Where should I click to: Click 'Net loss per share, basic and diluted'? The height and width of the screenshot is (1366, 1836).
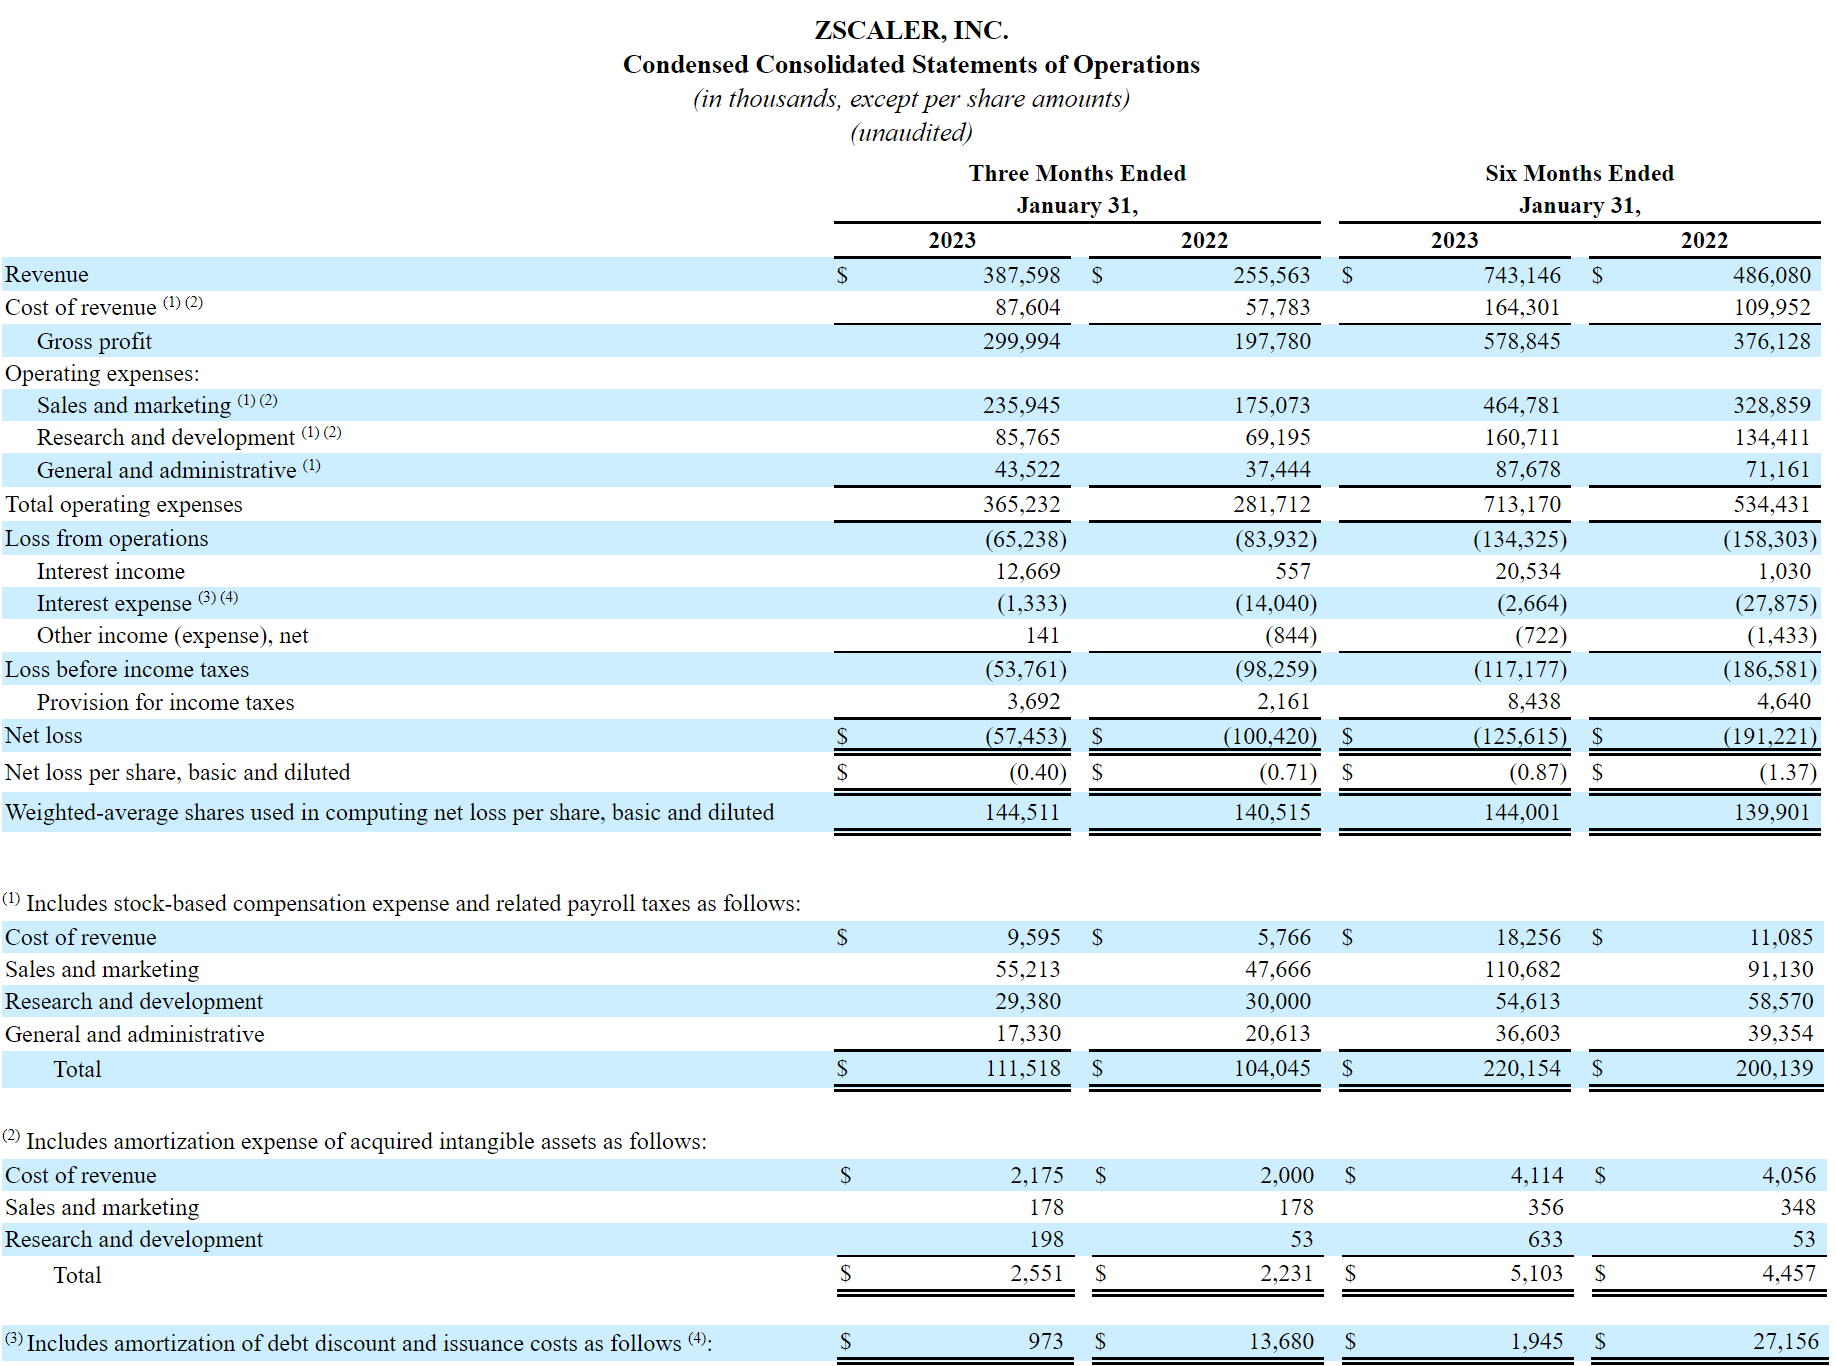tap(178, 772)
